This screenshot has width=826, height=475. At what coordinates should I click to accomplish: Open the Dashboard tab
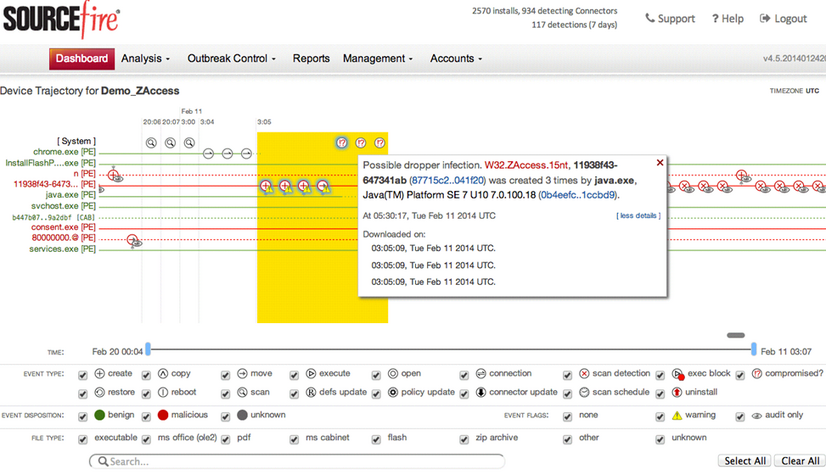tap(82, 58)
